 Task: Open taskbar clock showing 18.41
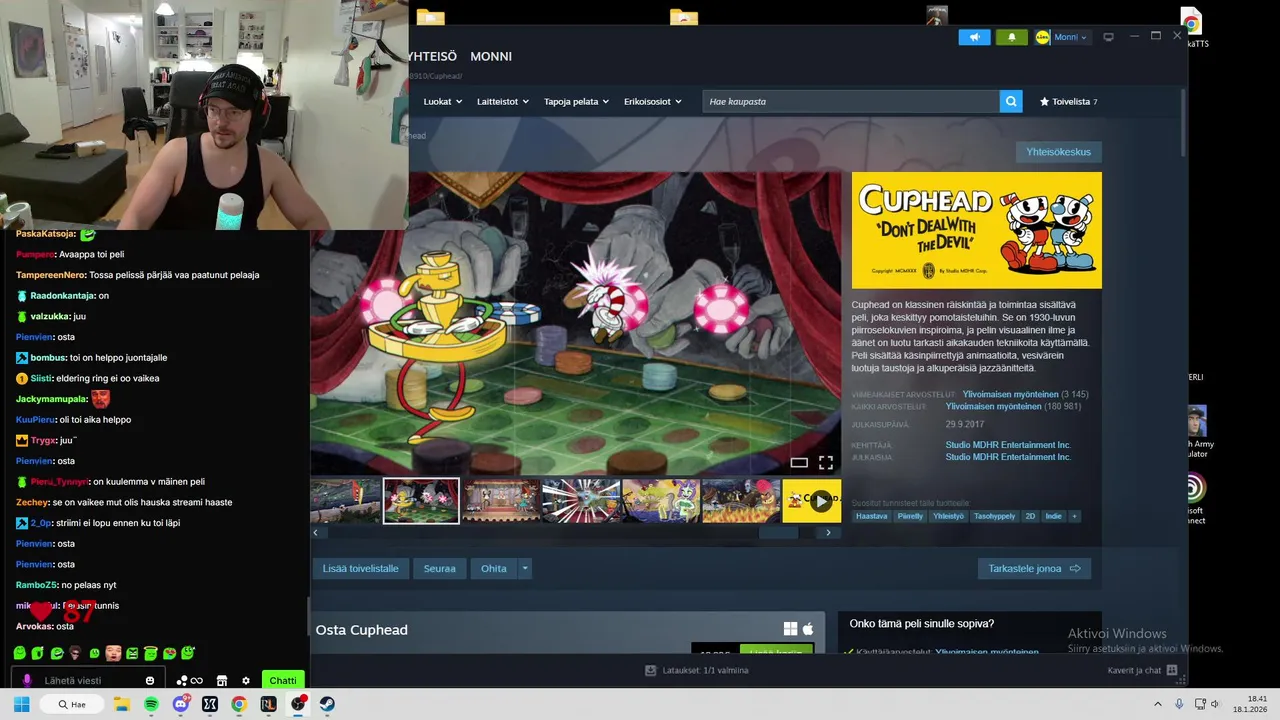point(1250,704)
